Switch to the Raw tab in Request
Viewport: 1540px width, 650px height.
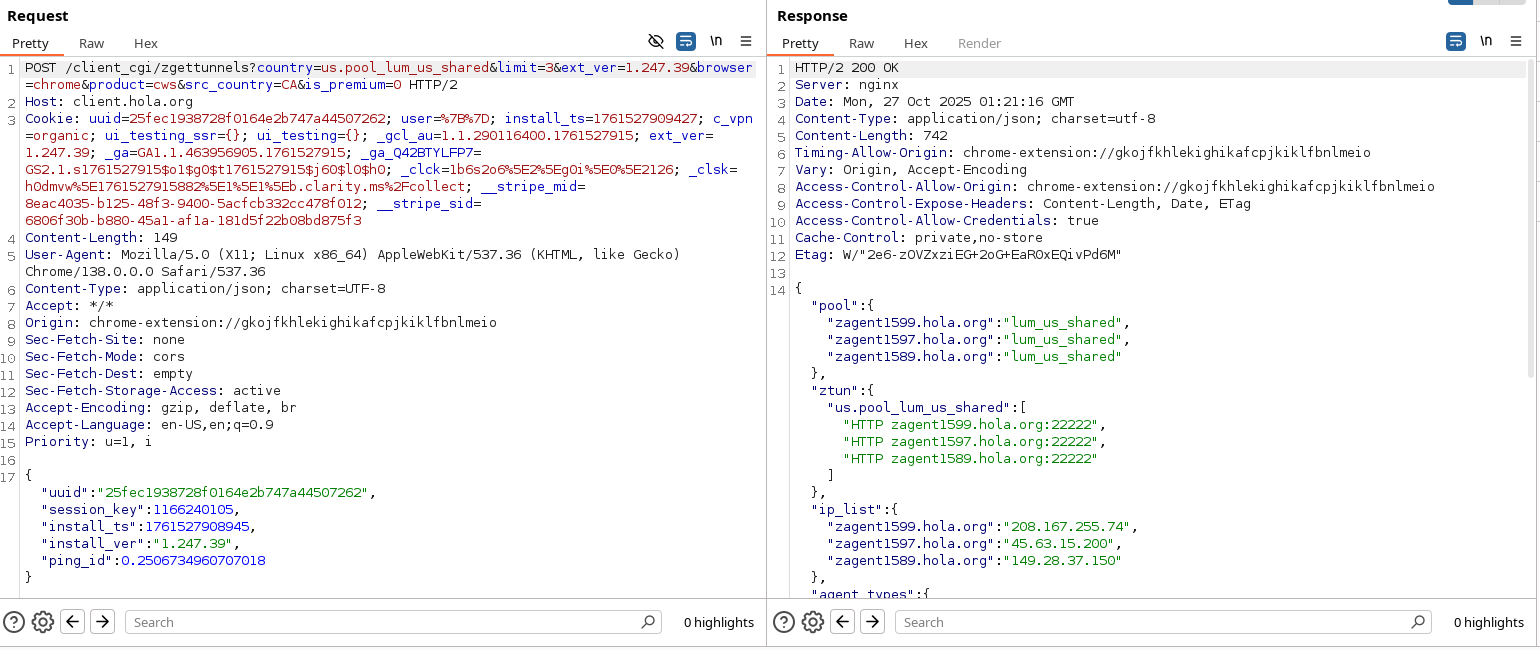(x=92, y=43)
